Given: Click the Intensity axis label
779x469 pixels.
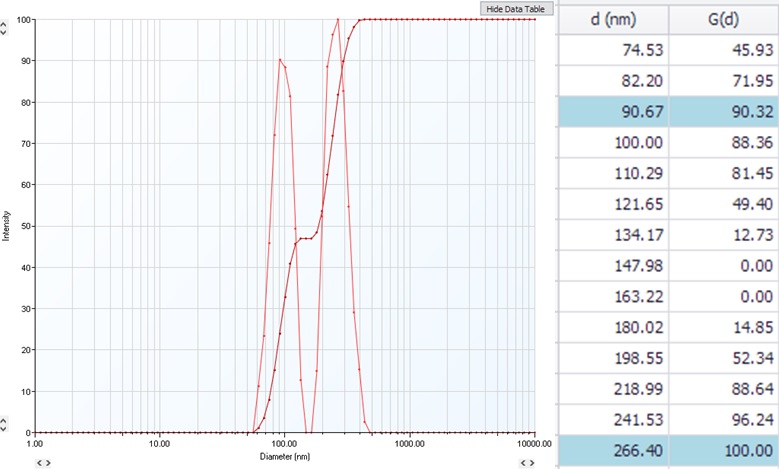Looking at the screenshot, I should pos(8,225).
